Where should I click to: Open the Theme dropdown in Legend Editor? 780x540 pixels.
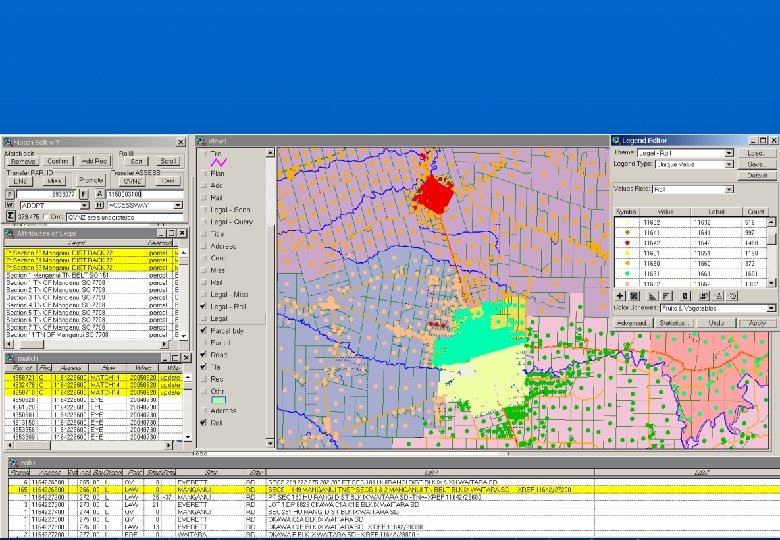(729, 153)
